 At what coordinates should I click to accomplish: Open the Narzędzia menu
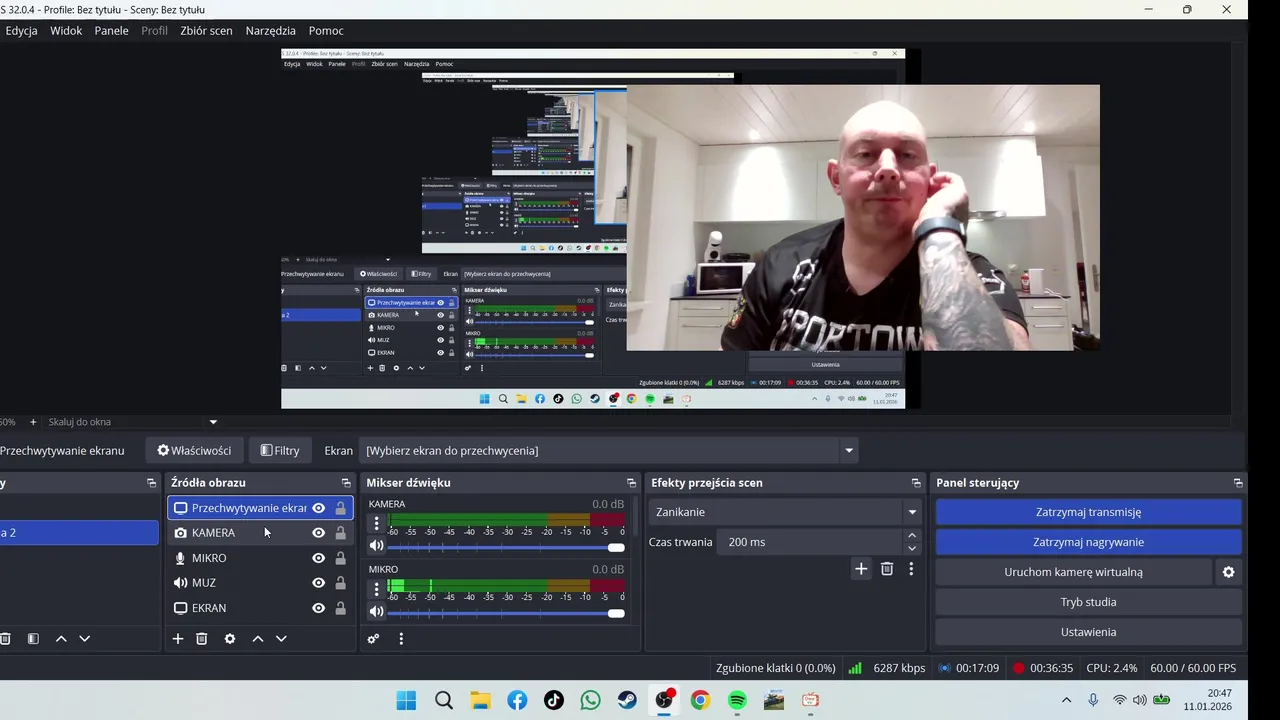click(x=270, y=31)
